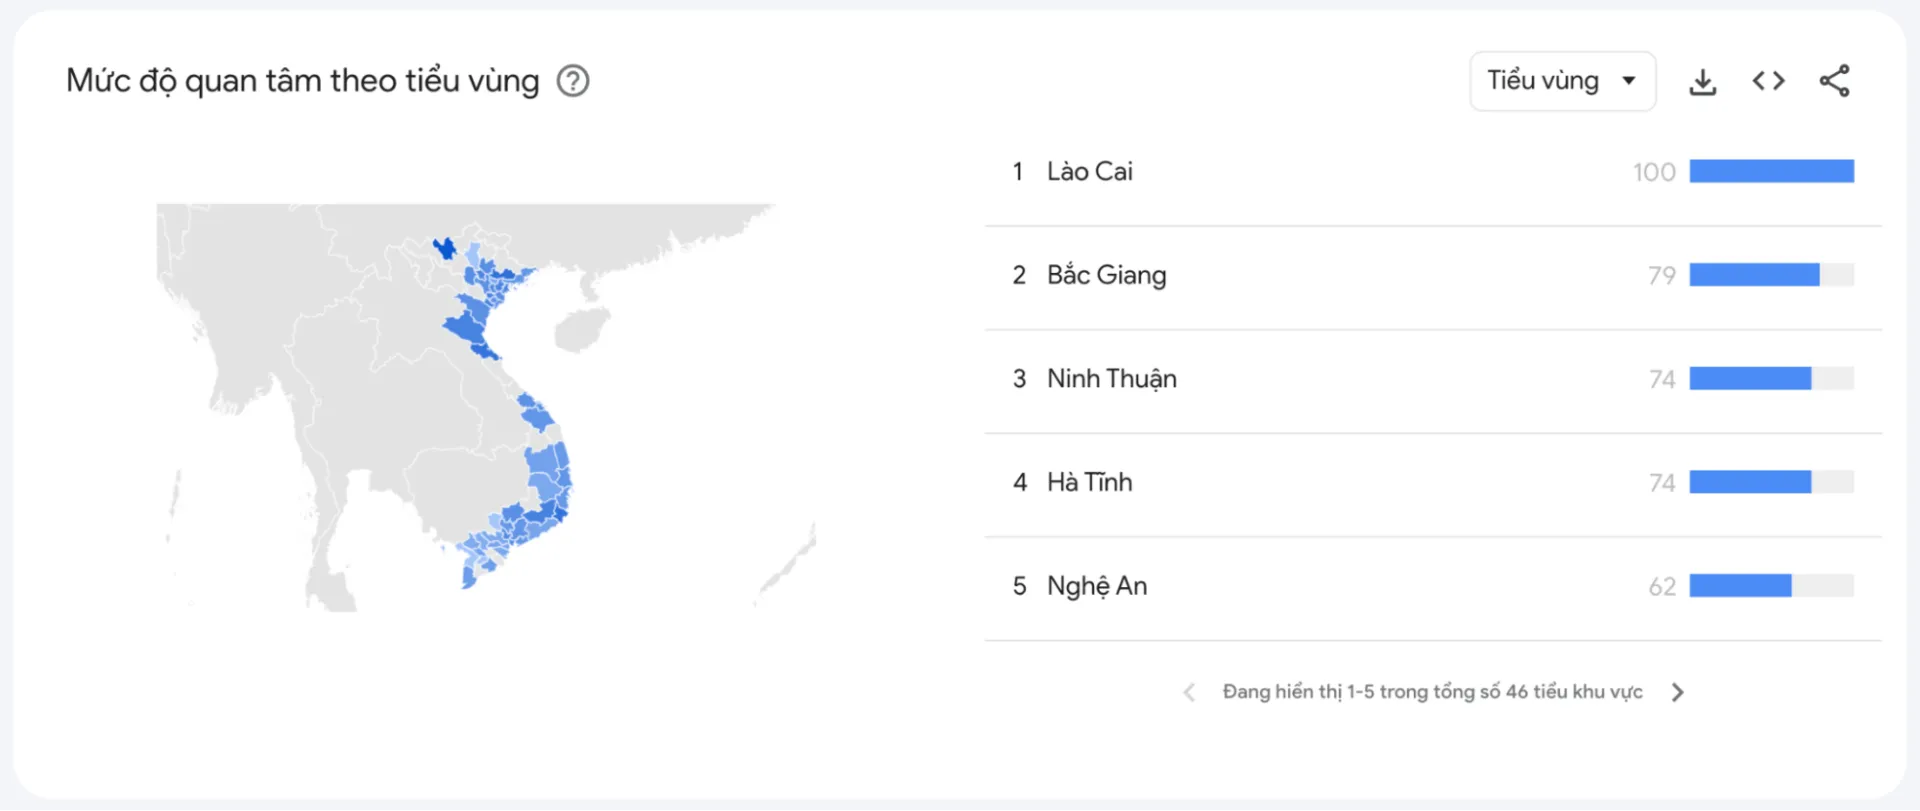Select Lào Cai in the ranking list

[1091, 171]
